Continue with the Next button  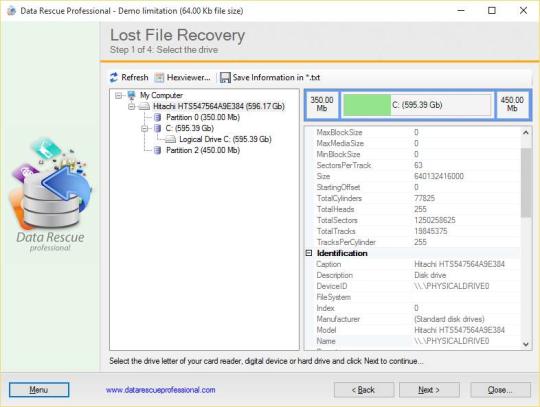[x=429, y=390]
